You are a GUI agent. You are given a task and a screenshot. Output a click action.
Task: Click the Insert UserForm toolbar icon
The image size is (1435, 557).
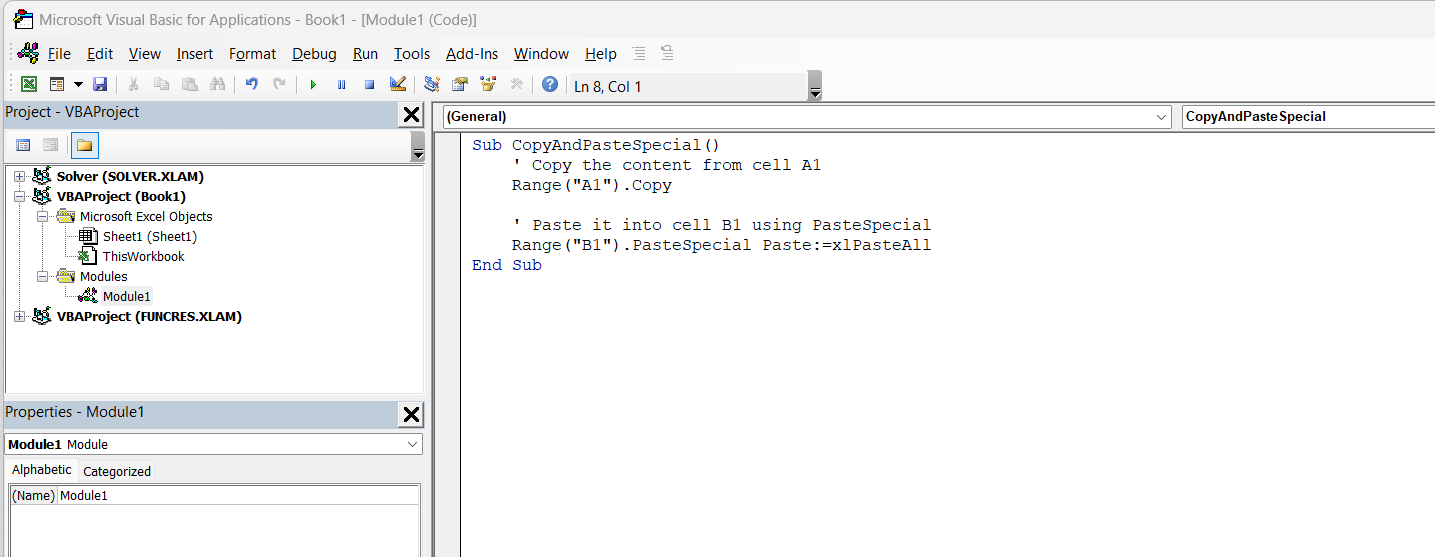click(55, 85)
